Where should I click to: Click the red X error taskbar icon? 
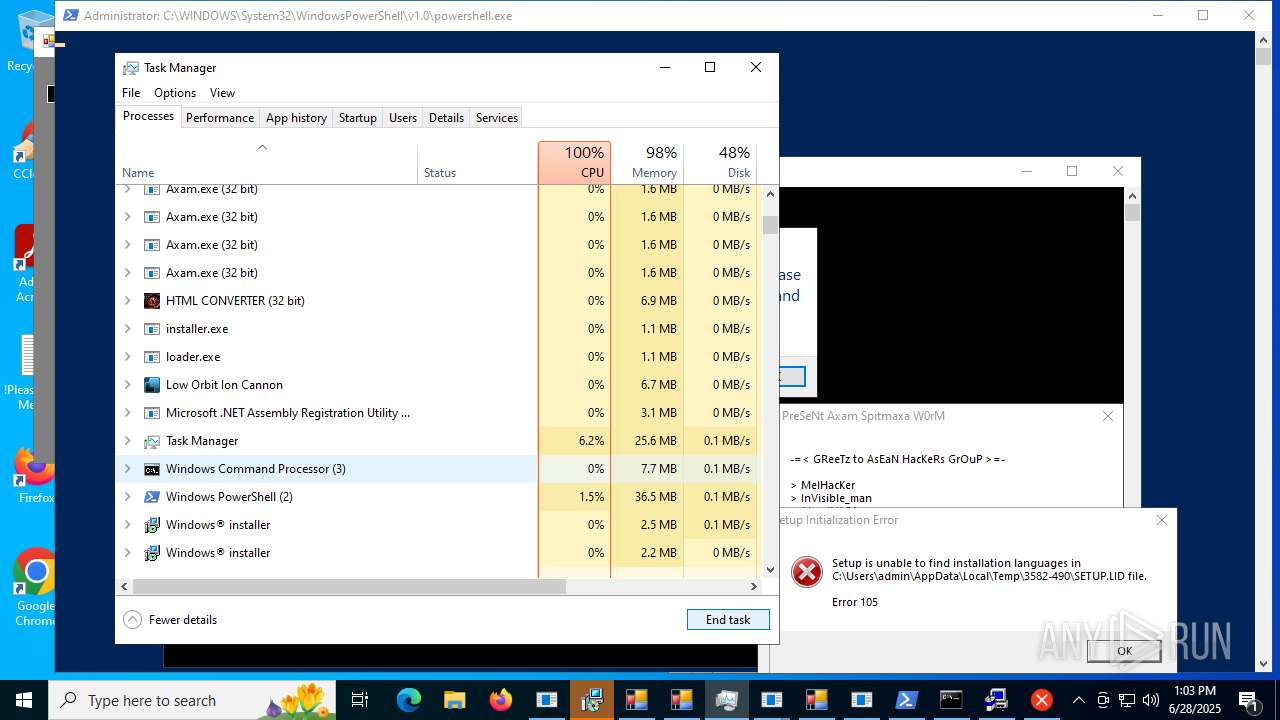click(1041, 700)
